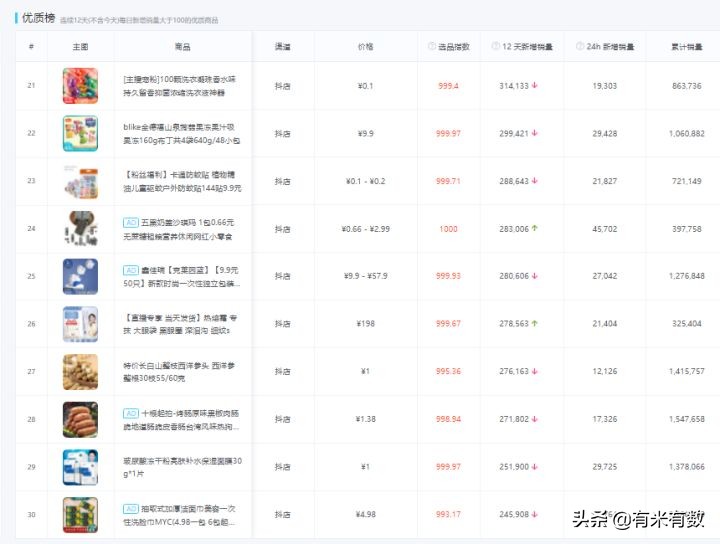720x544 pixels.
Task: Click the down arrow next to 251,900
Action: pos(534,467)
